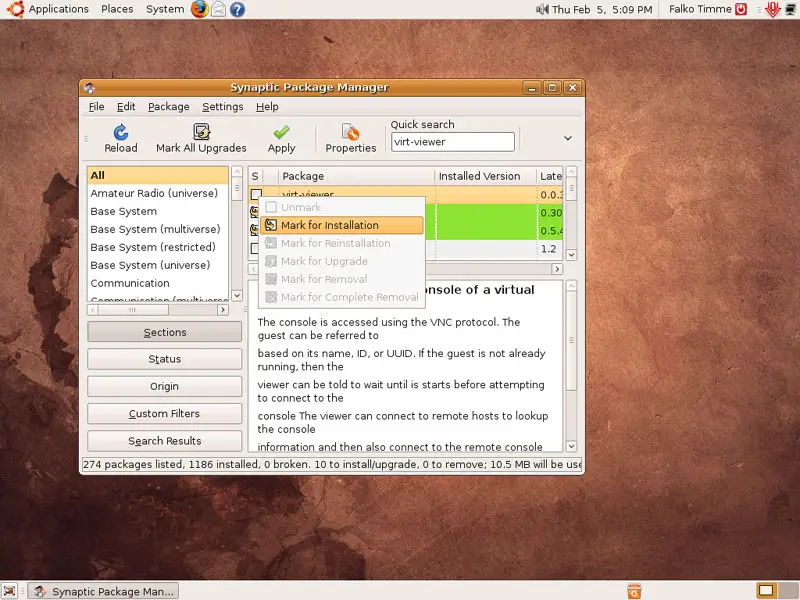
Task: Click the Origin button
Action: point(165,387)
